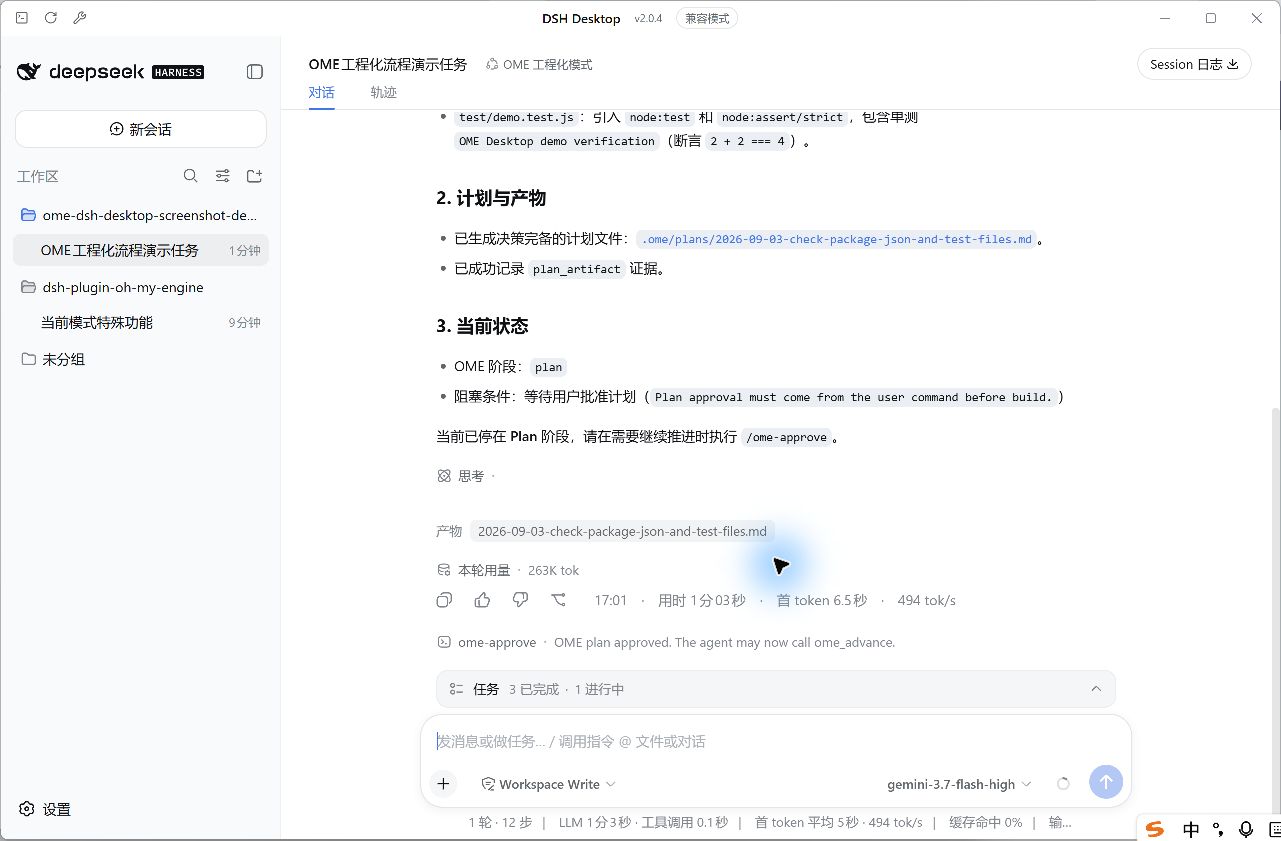The height and width of the screenshot is (841, 1281).
Task: Click the plus attach button
Action: (443, 784)
